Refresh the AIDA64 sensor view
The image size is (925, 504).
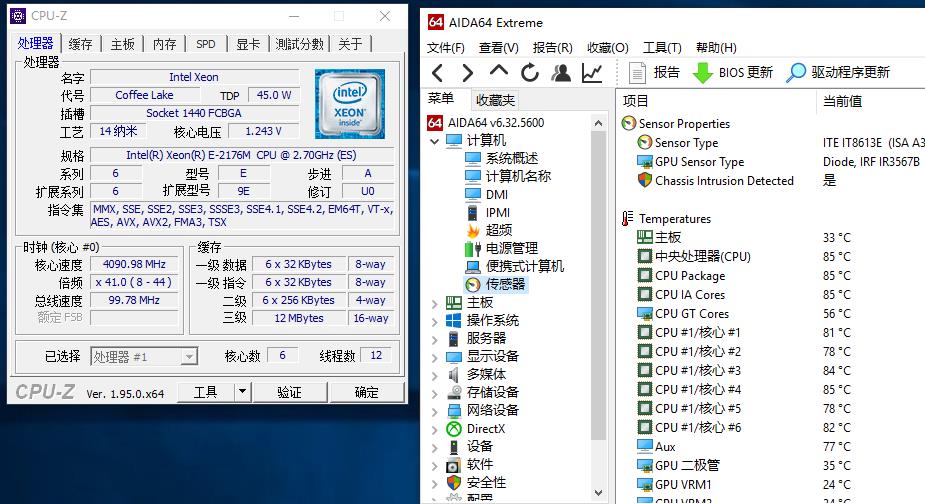[x=530, y=73]
